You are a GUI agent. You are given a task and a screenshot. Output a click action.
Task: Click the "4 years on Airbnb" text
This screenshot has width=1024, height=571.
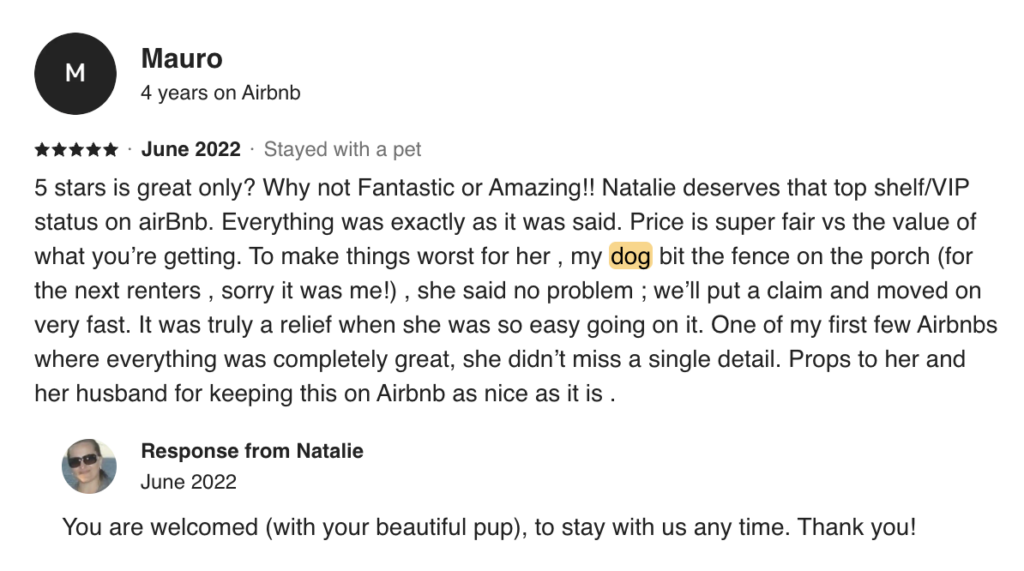[221, 93]
